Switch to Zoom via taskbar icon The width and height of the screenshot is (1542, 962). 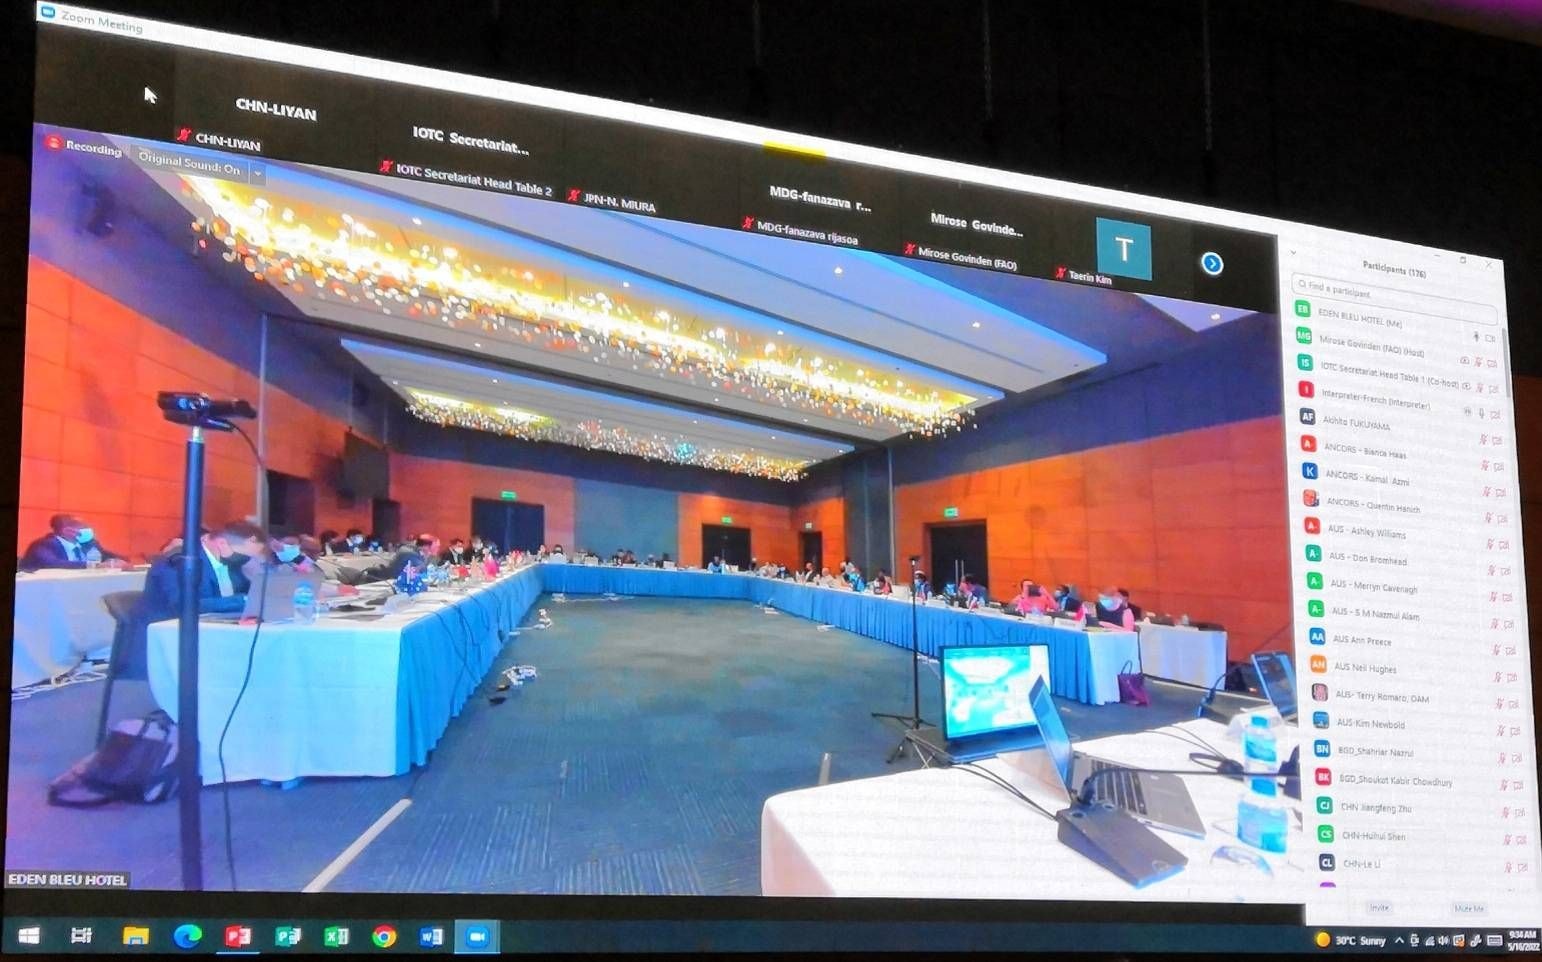477,936
